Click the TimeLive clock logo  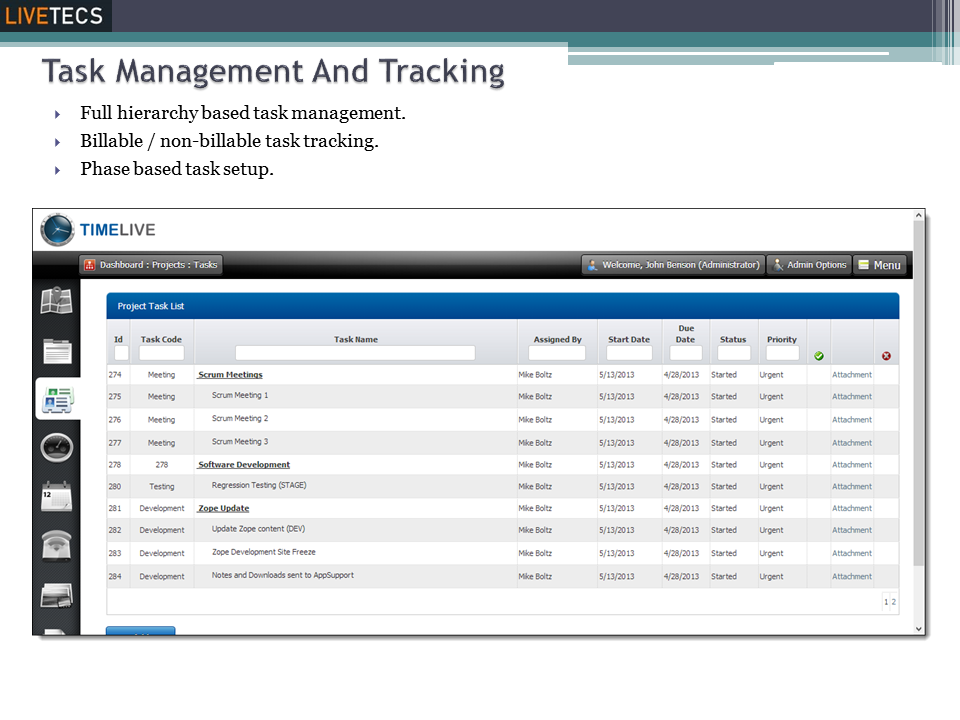[x=57, y=230]
